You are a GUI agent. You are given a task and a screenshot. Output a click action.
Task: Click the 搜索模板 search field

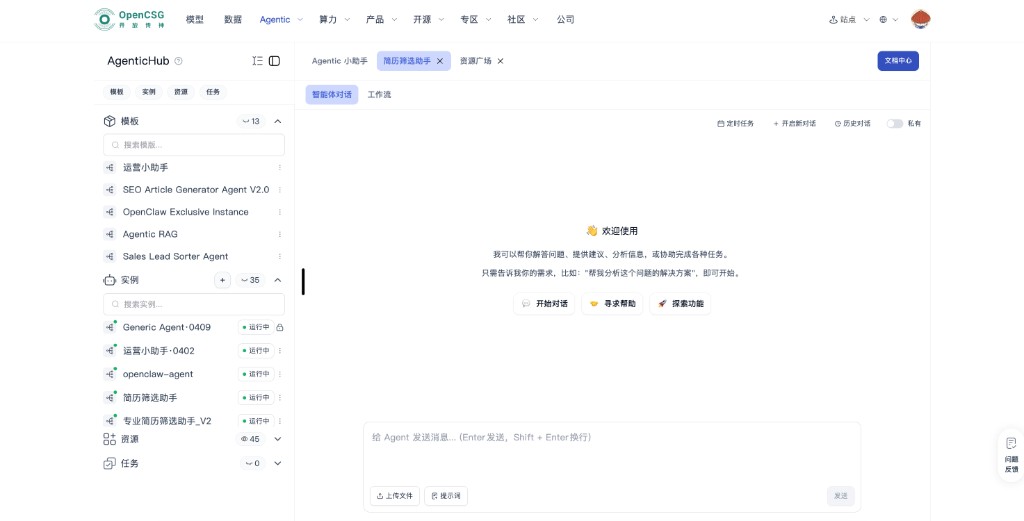[x=194, y=145]
